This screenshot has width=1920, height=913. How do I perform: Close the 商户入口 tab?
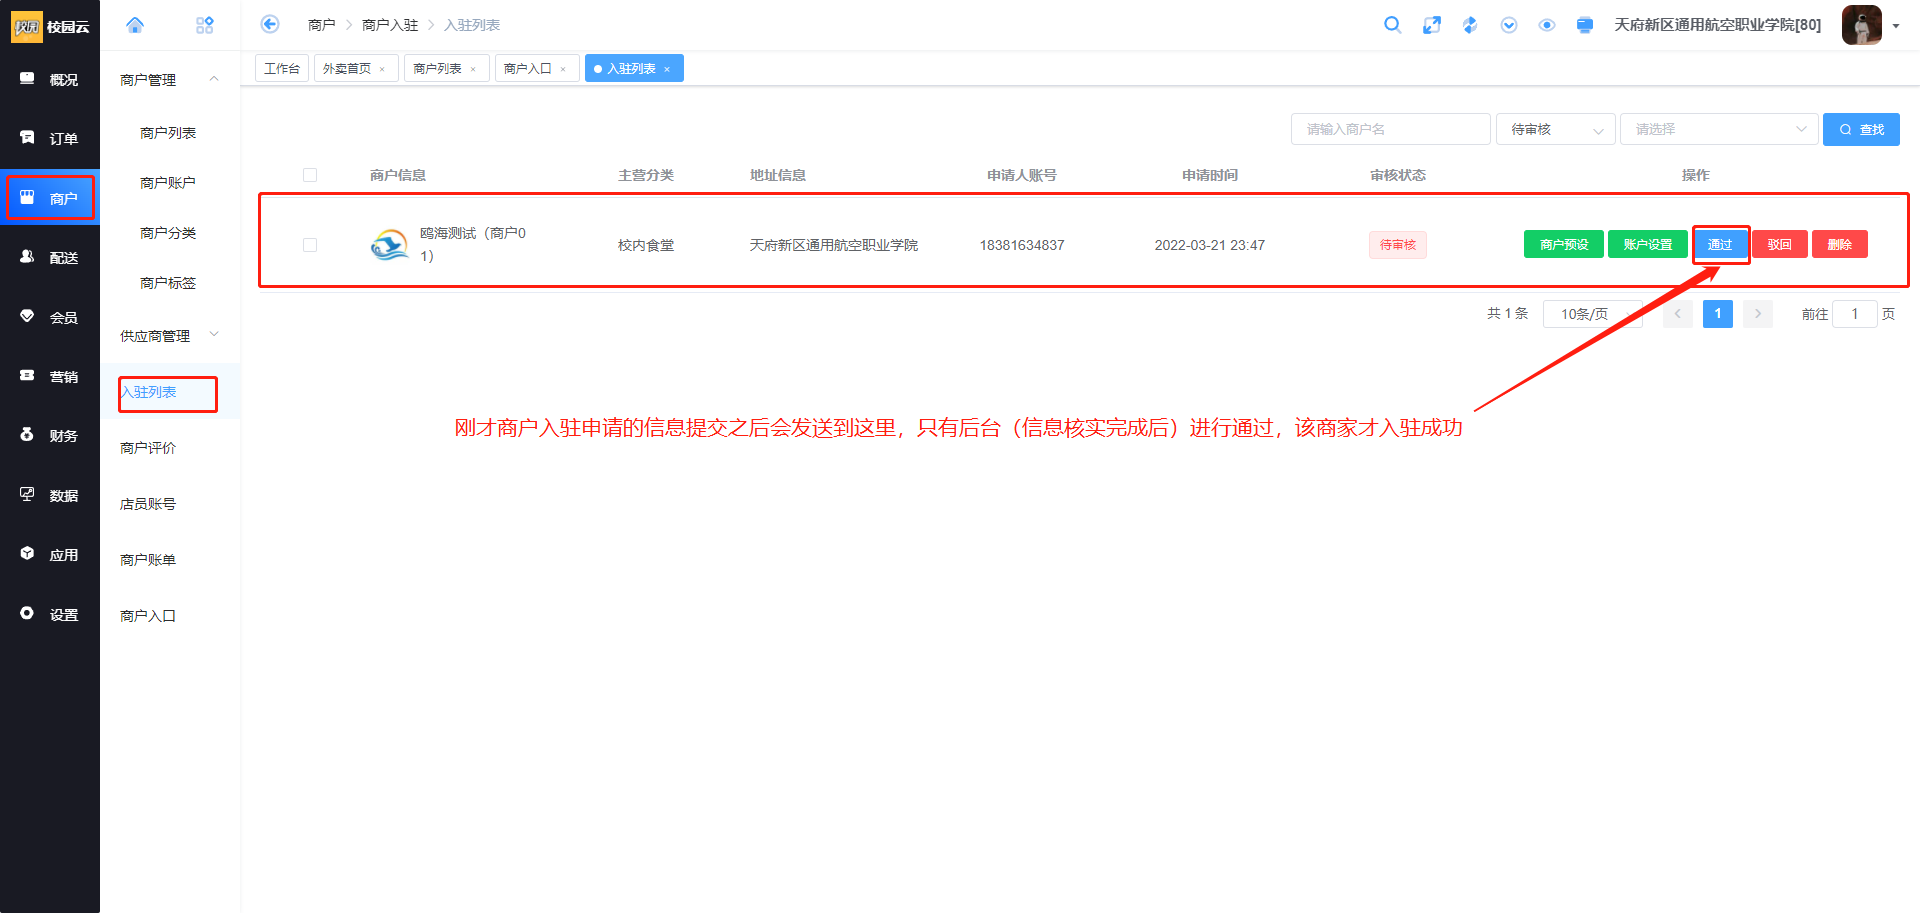tap(563, 69)
